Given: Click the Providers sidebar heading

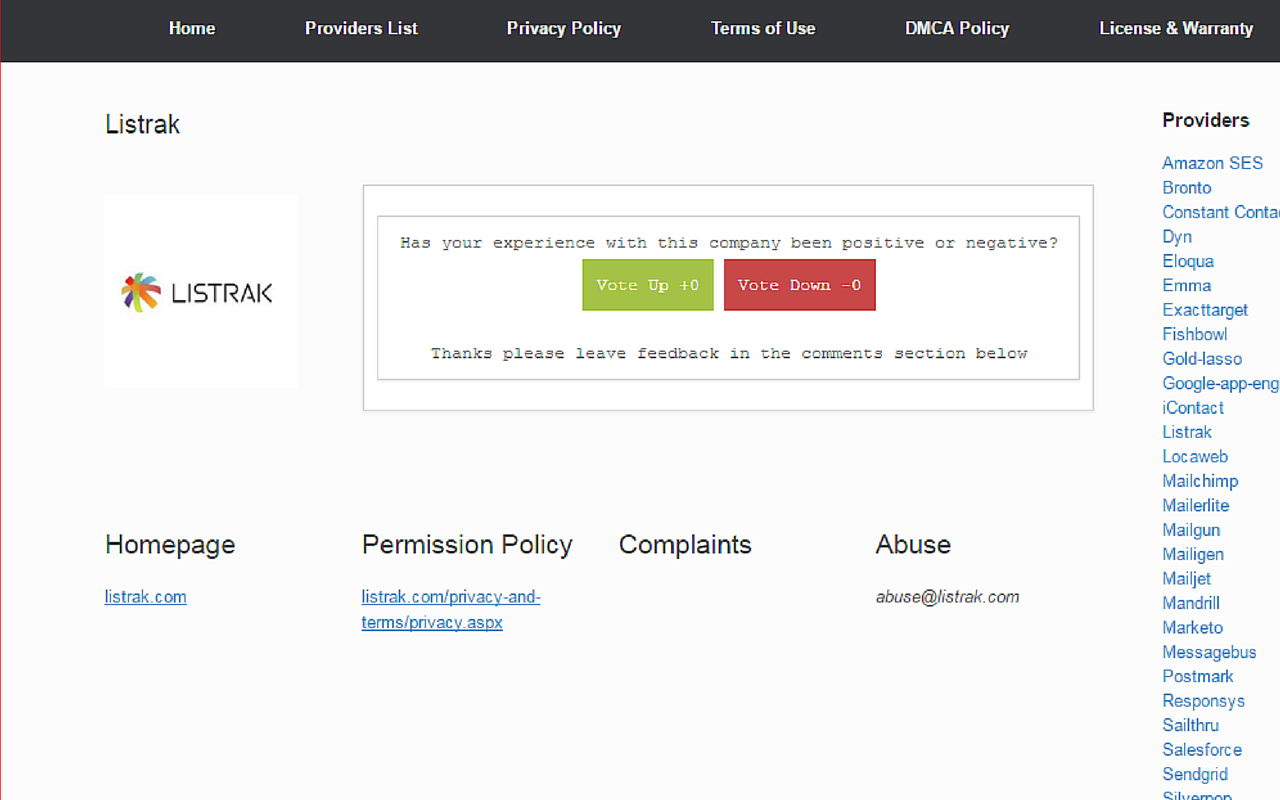Looking at the screenshot, I should [1206, 120].
